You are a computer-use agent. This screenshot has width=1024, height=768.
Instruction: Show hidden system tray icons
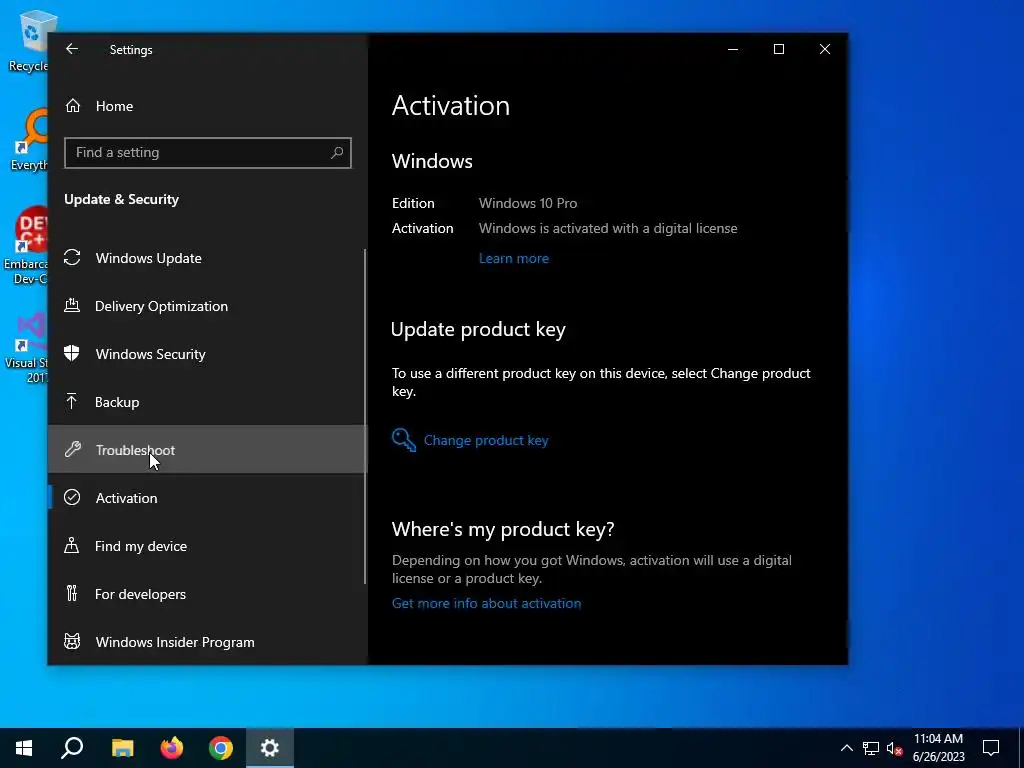(x=846, y=748)
